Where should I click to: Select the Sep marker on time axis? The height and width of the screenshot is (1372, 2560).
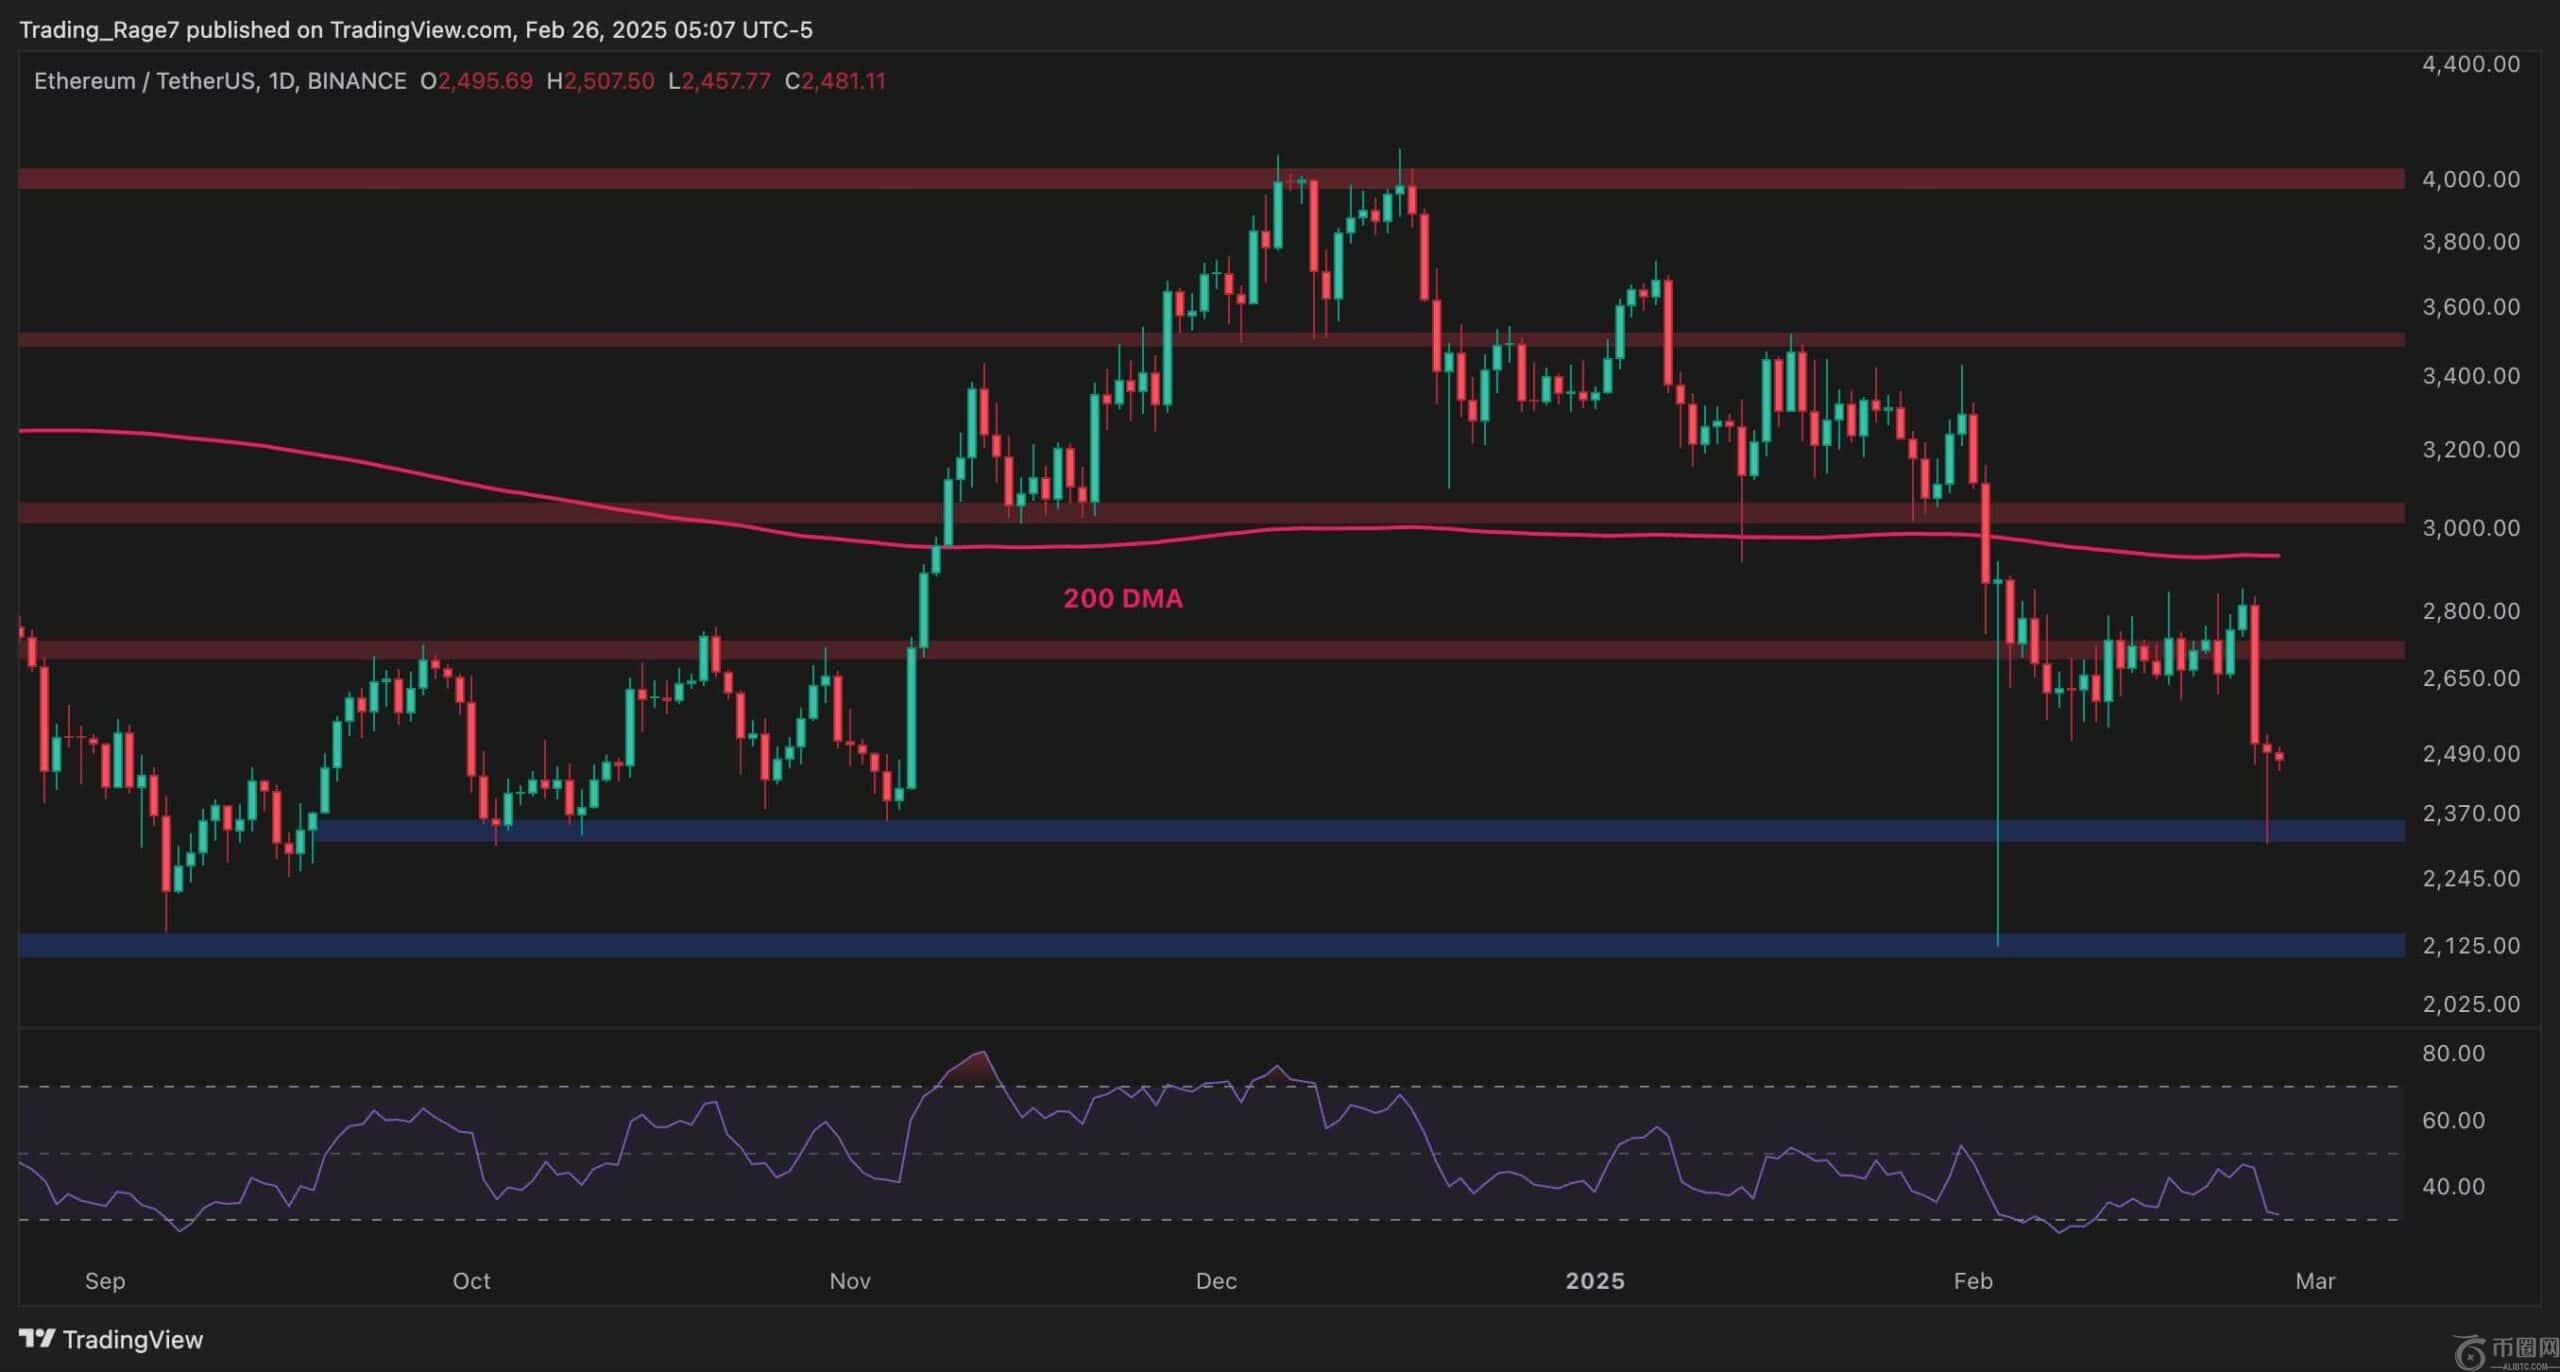(x=105, y=1280)
